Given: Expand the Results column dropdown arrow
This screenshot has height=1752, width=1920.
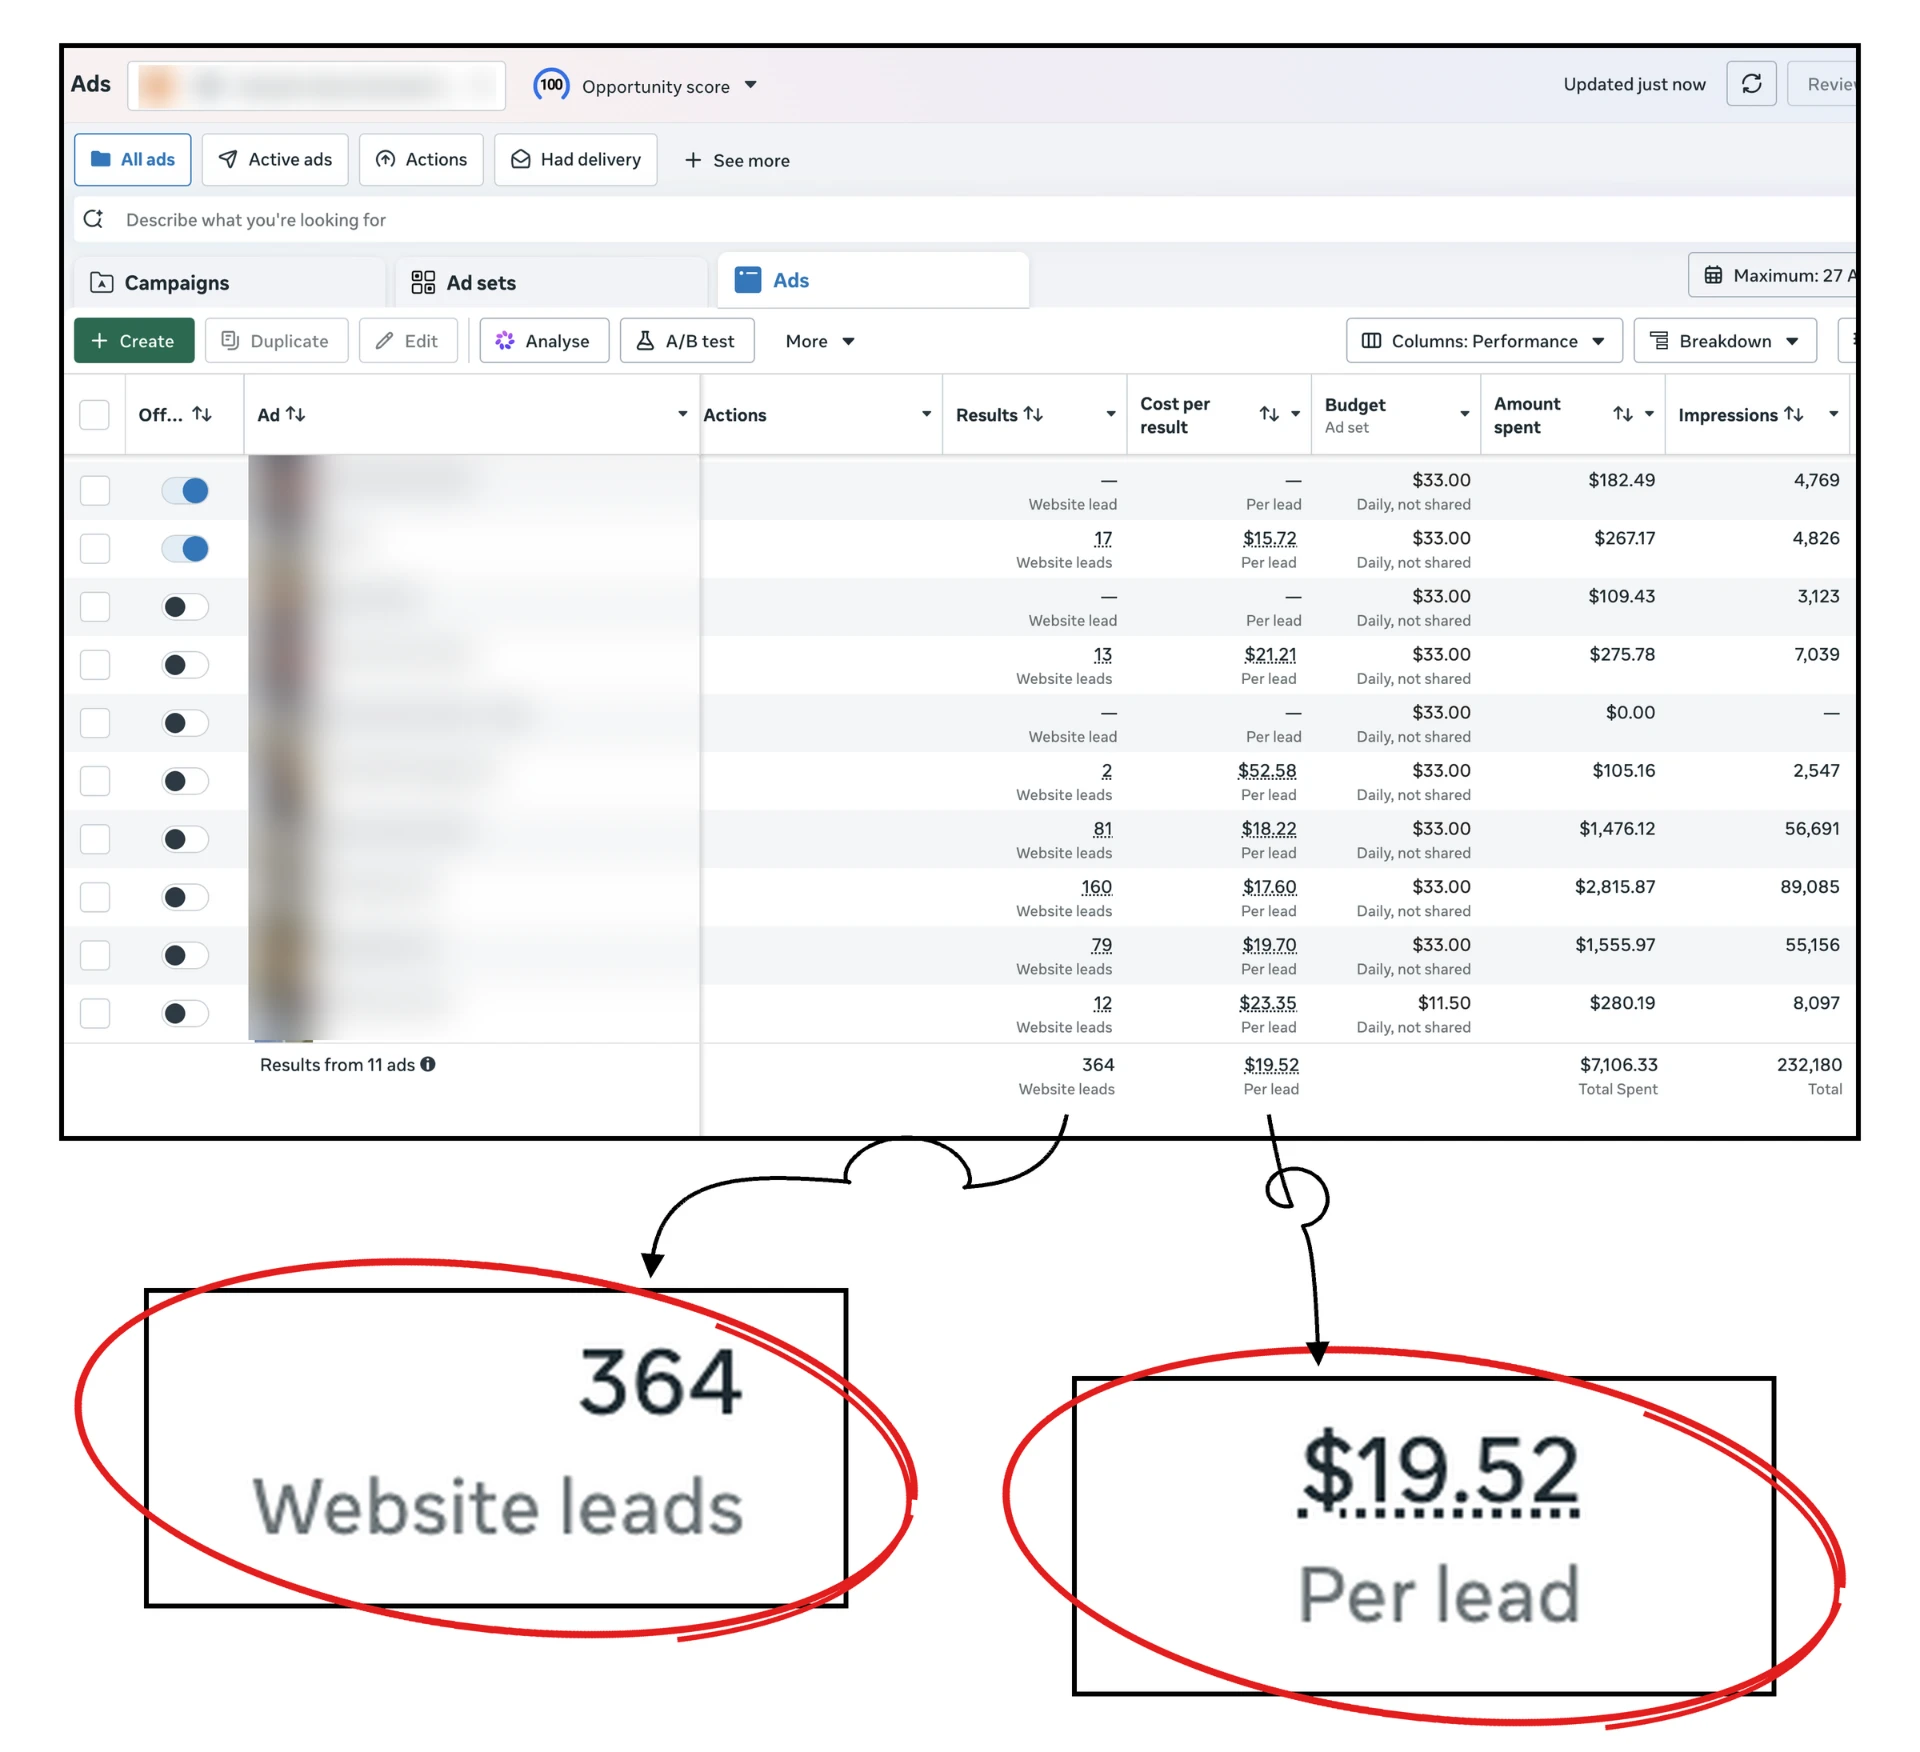Looking at the screenshot, I should pos(1111,414).
